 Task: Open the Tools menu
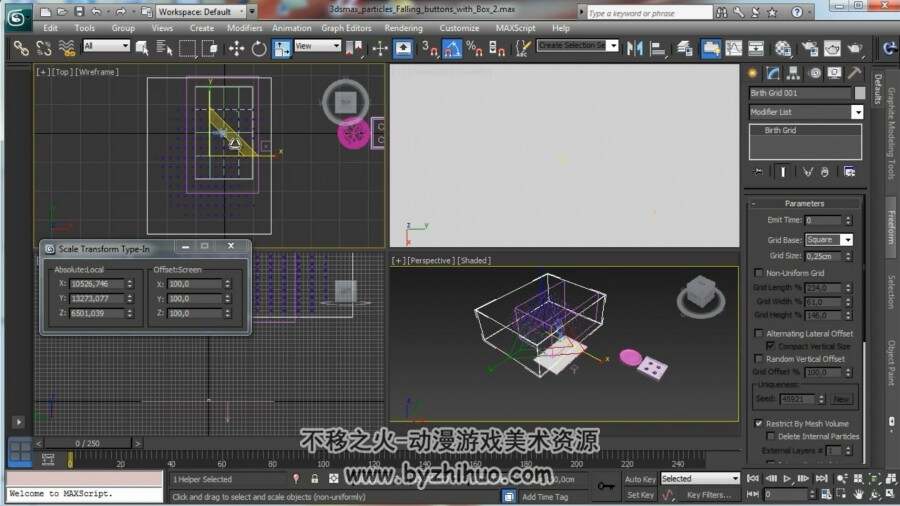(84, 28)
